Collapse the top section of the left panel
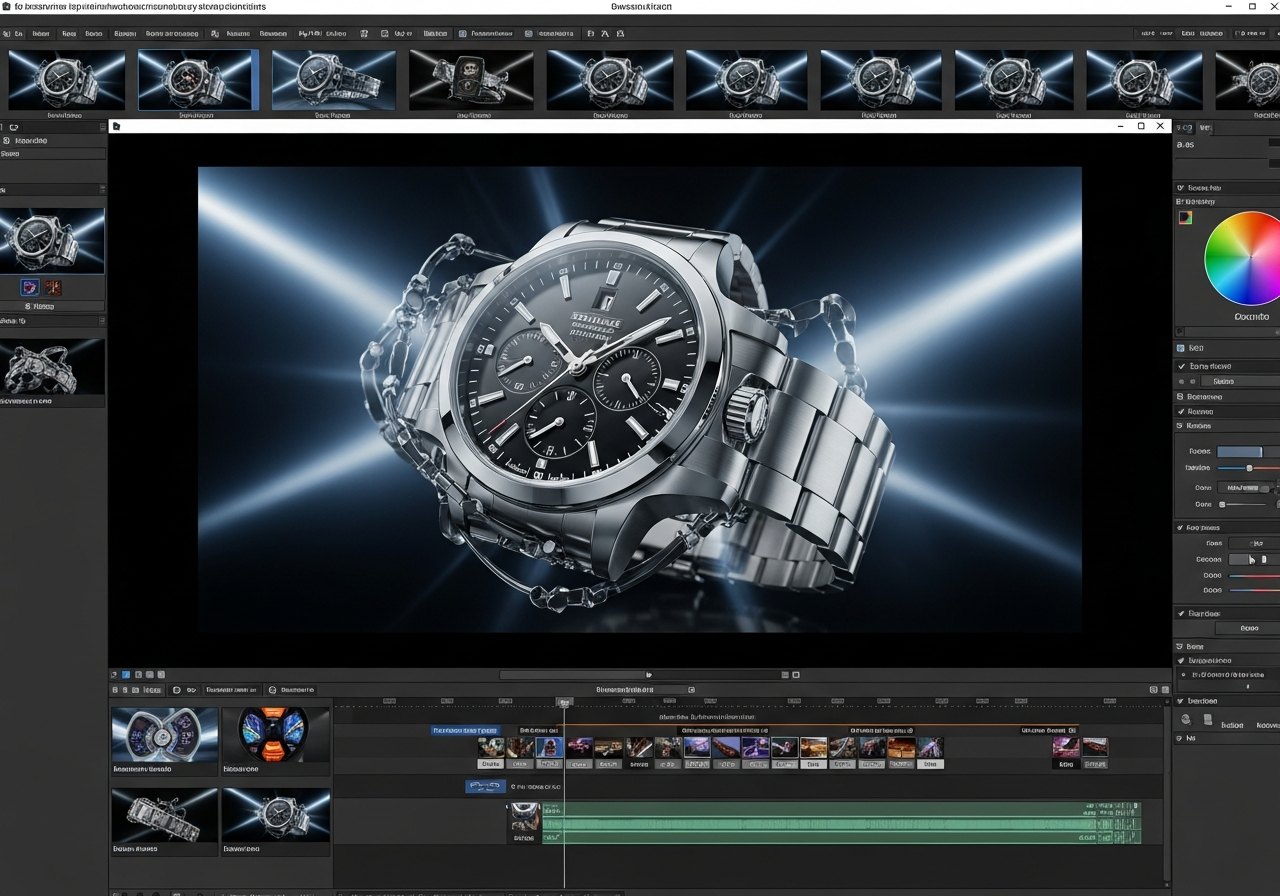 click(102, 127)
